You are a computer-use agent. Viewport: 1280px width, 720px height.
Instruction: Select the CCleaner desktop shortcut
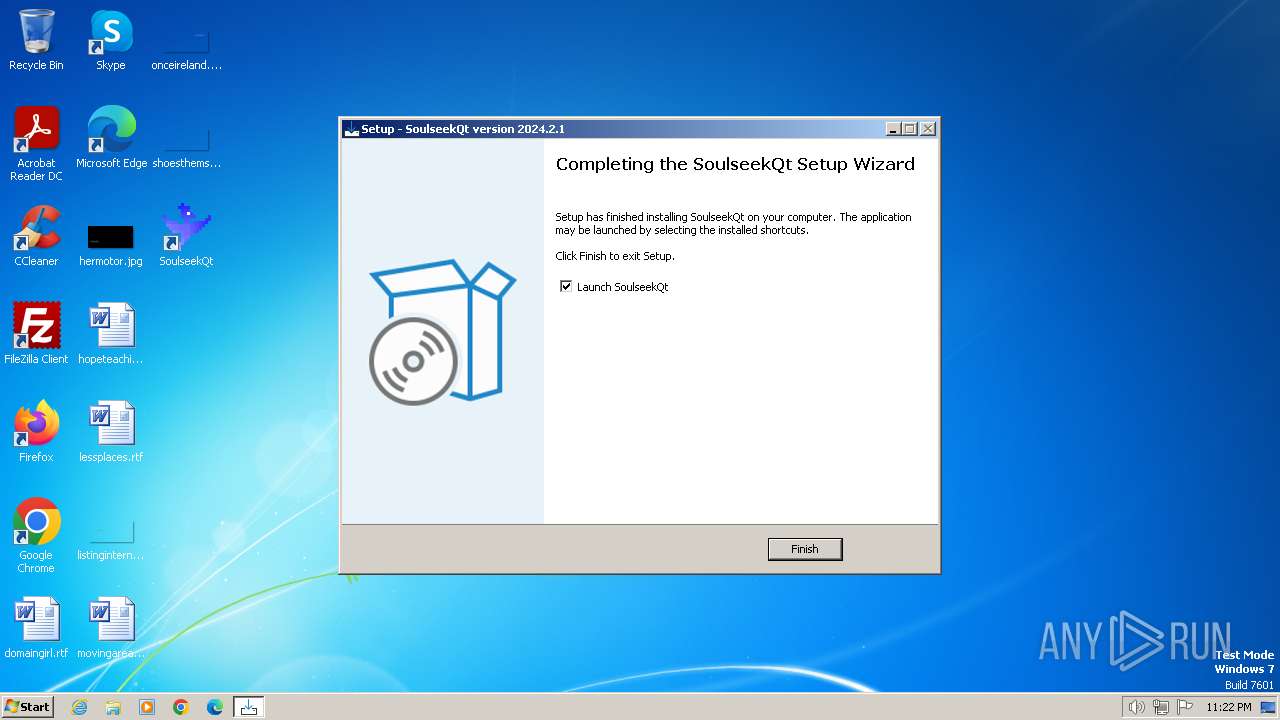pyautogui.click(x=36, y=237)
